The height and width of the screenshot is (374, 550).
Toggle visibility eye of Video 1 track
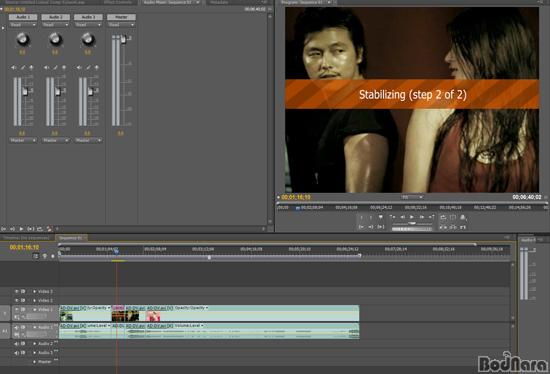pyautogui.click(x=16, y=309)
